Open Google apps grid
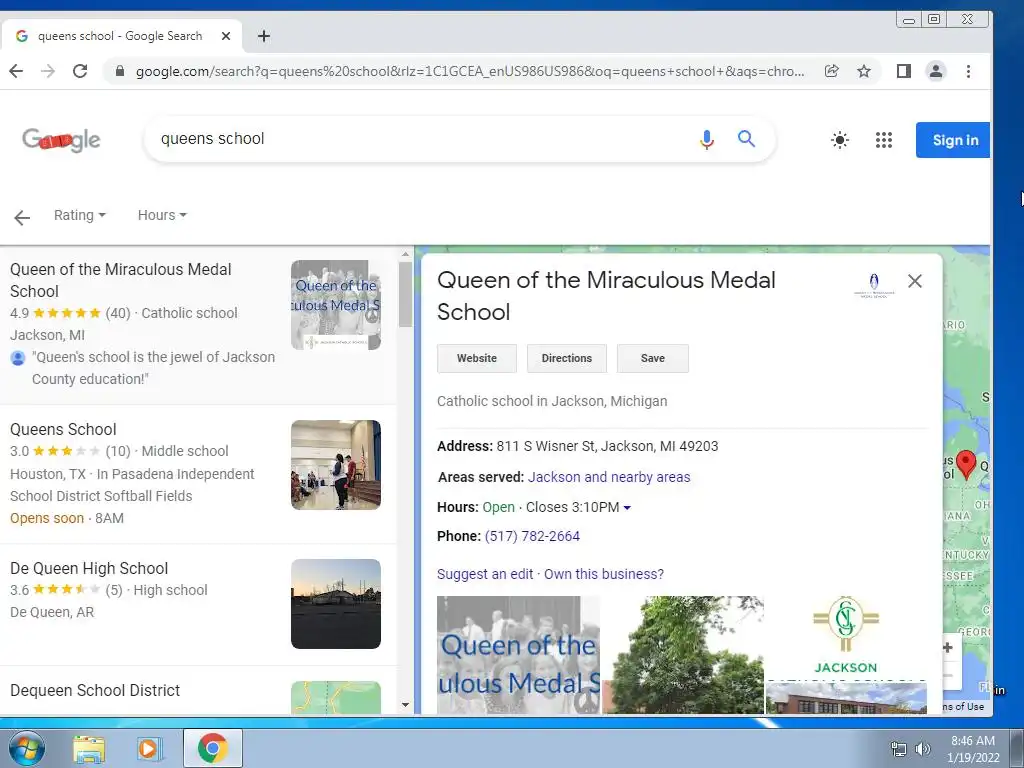This screenshot has height=768, width=1024. pyautogui.click(x=884, y=140)
